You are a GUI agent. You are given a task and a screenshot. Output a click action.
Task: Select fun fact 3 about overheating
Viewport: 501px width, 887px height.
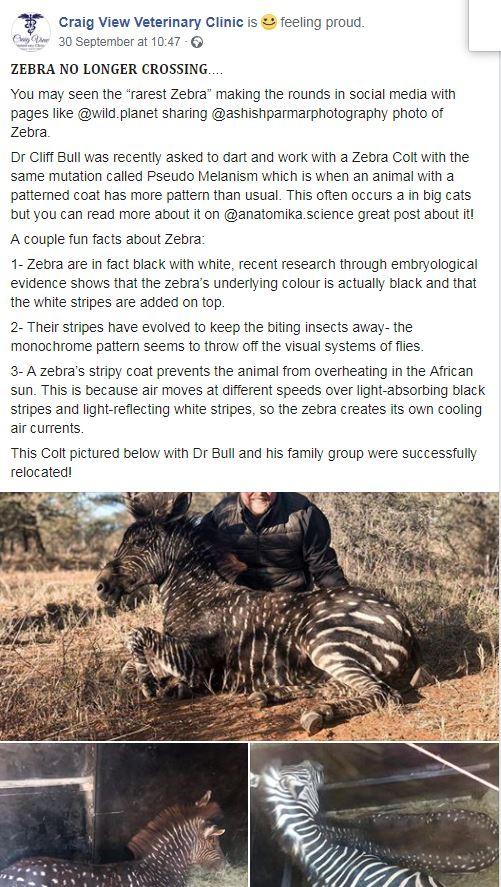[x=248, y=400]
